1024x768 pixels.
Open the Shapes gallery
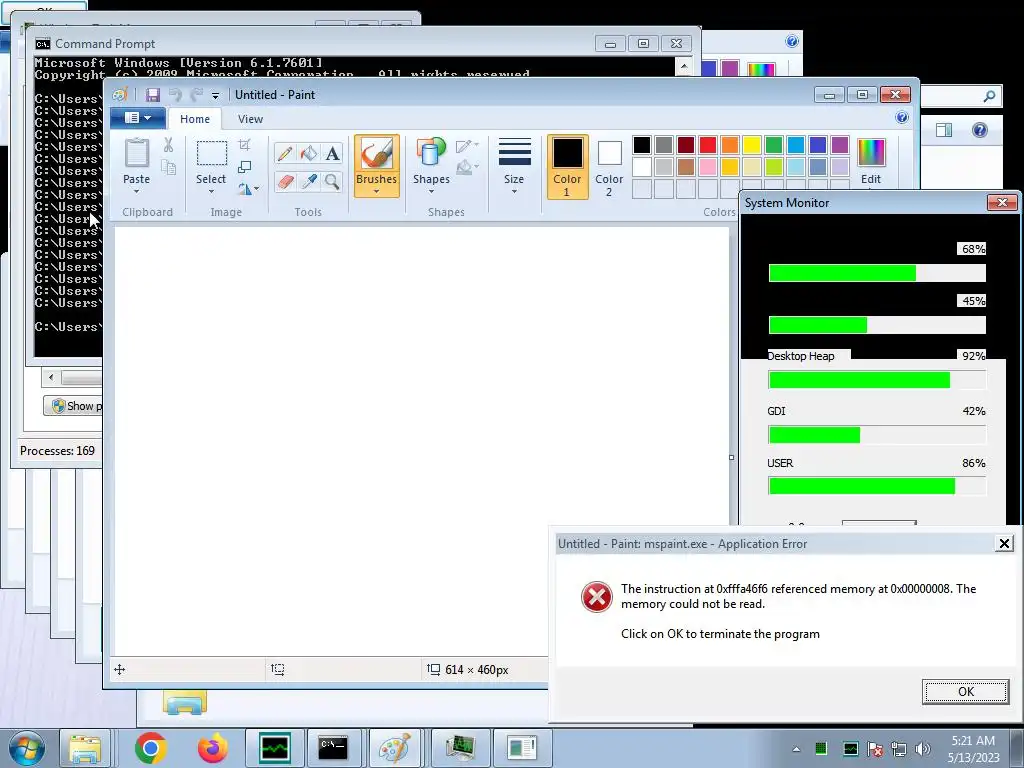[x=431, y=167]
